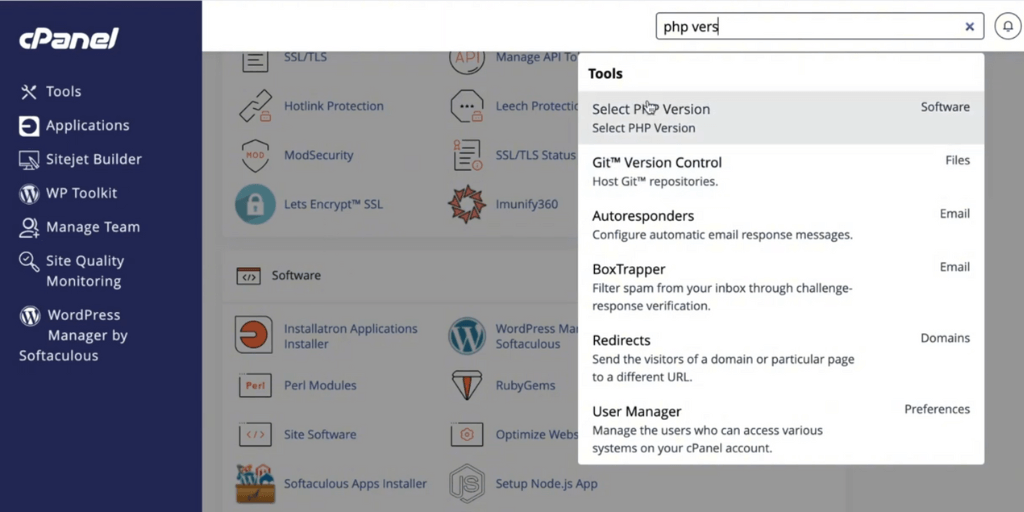Image resolution: width=1024 pixels, height=512 pixels.
Task: Select the Redirects search result
Action: (x=781, y=358)
